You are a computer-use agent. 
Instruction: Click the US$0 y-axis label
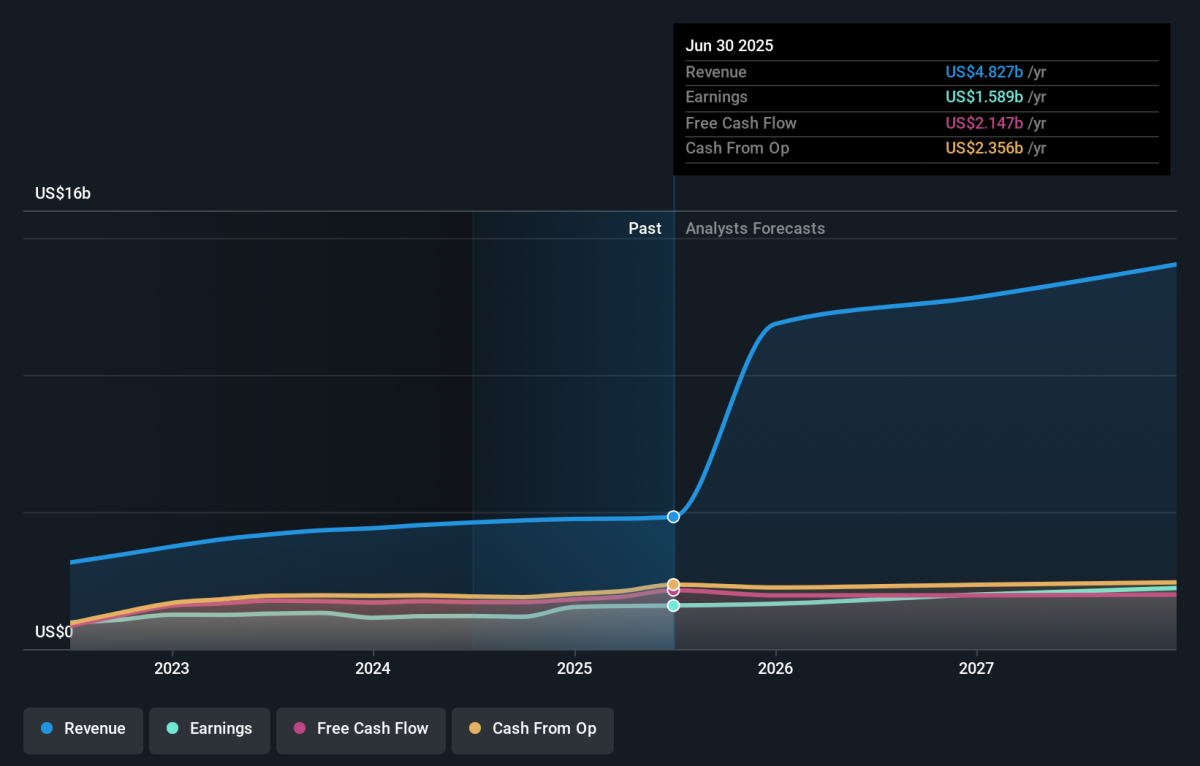[54, 632]
